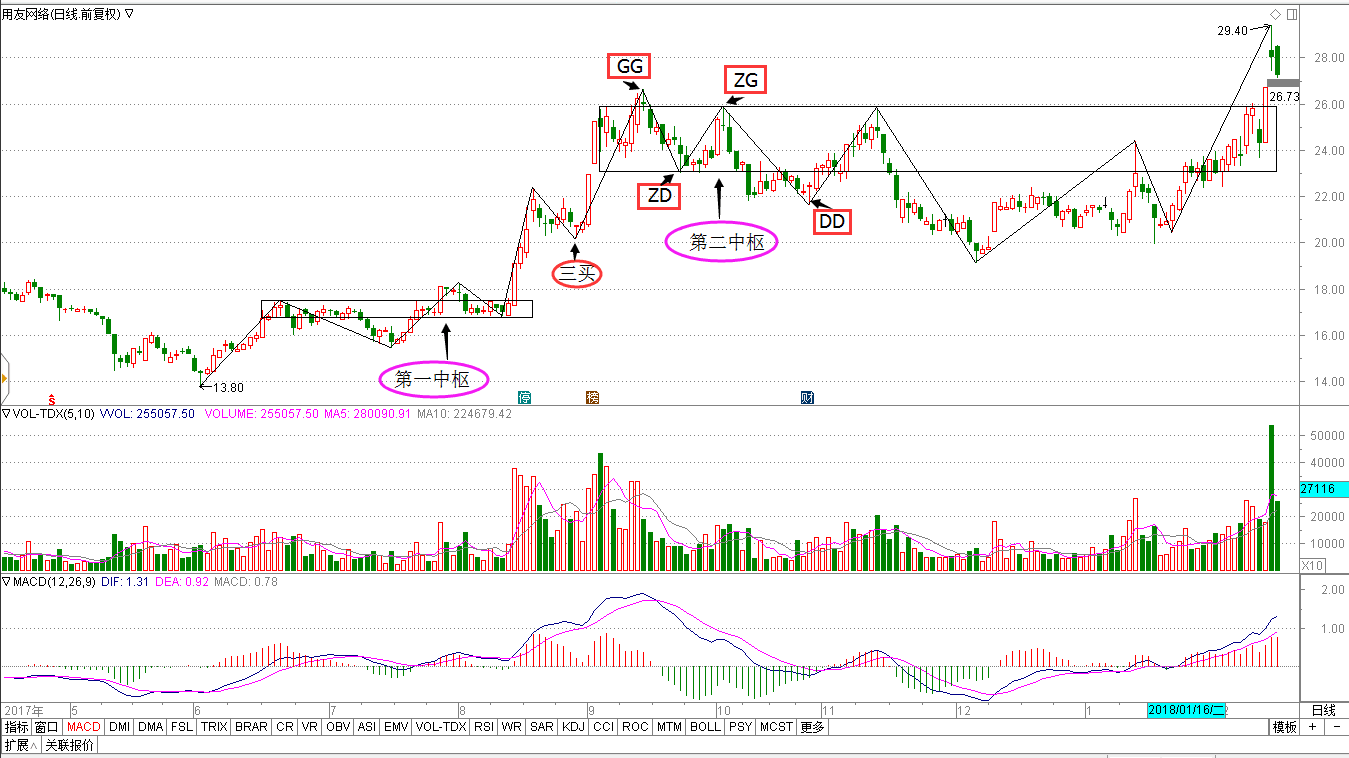Toggle the split-panel icon at the chart's top right

coord(1292,14)
